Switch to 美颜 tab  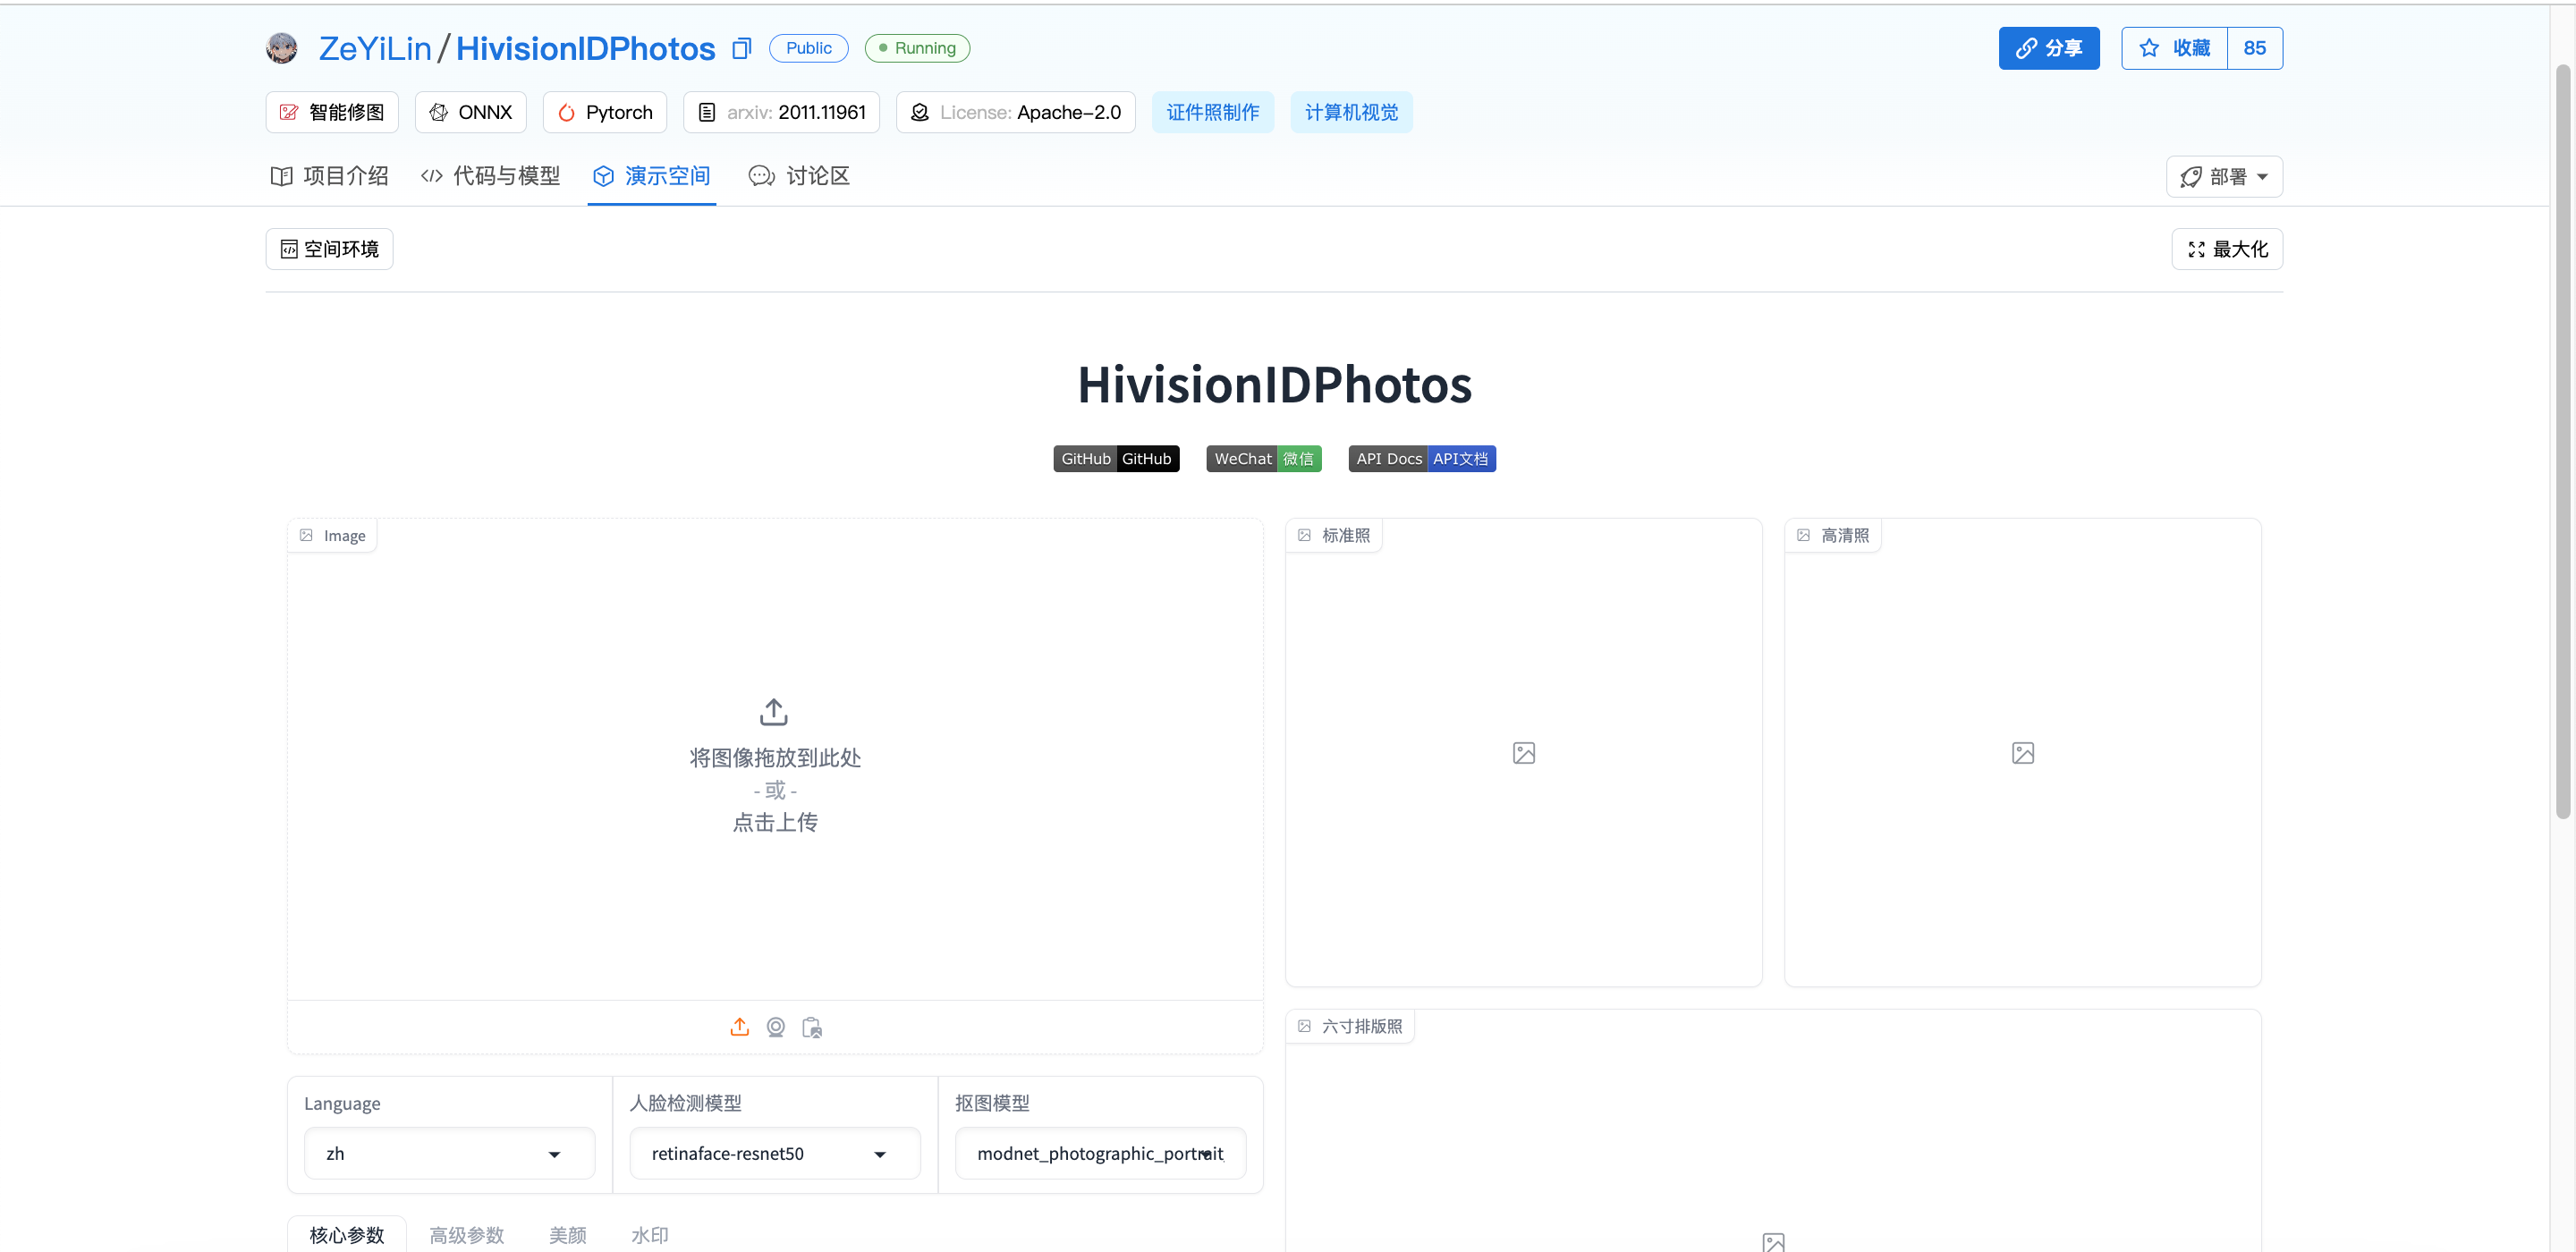[x=568, y=1234]
